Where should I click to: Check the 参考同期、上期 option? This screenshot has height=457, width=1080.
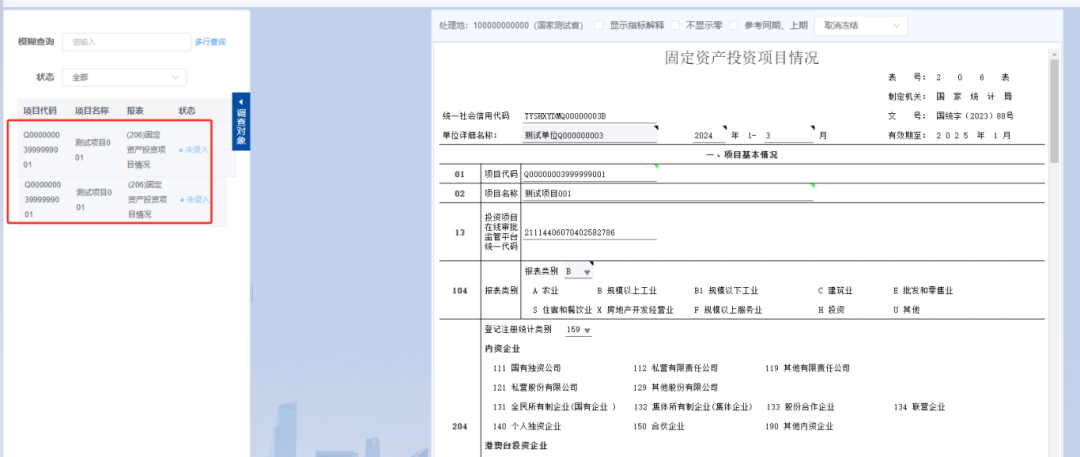733,25
